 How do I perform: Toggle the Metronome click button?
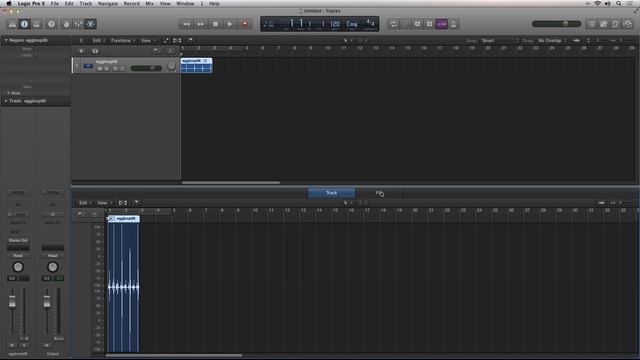pos(453,24)
